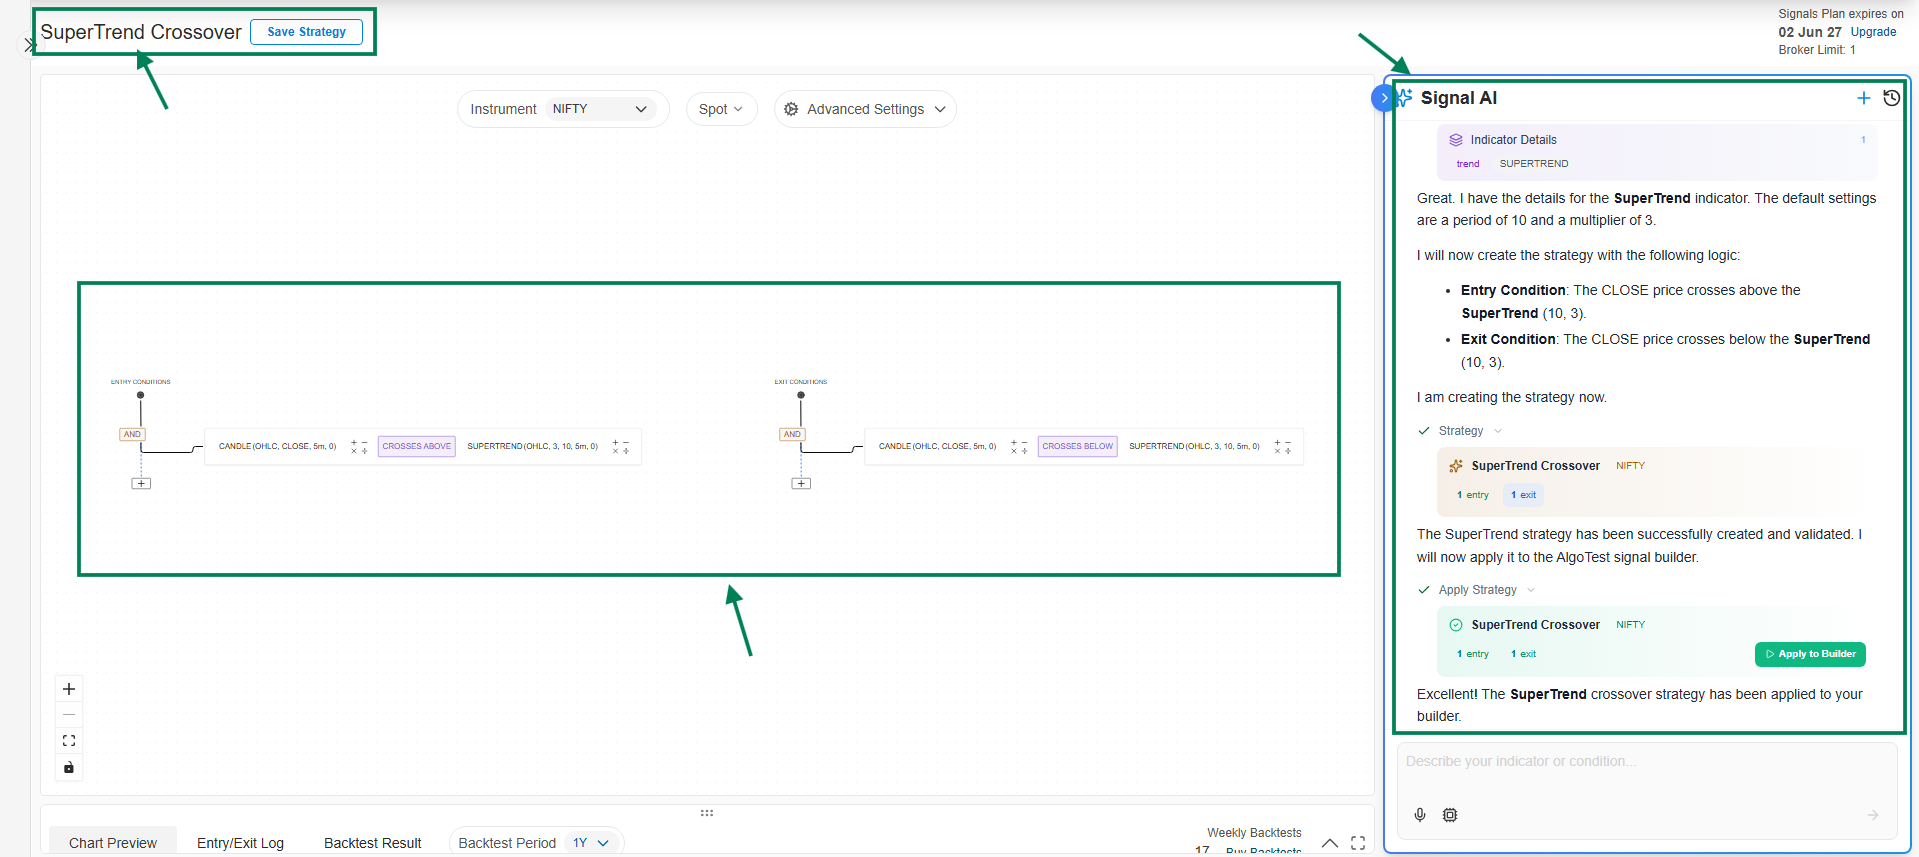Zoom in on the strategy canvas
The width and height of the screenshot is (1919, 857).
(x=69, y=689)
